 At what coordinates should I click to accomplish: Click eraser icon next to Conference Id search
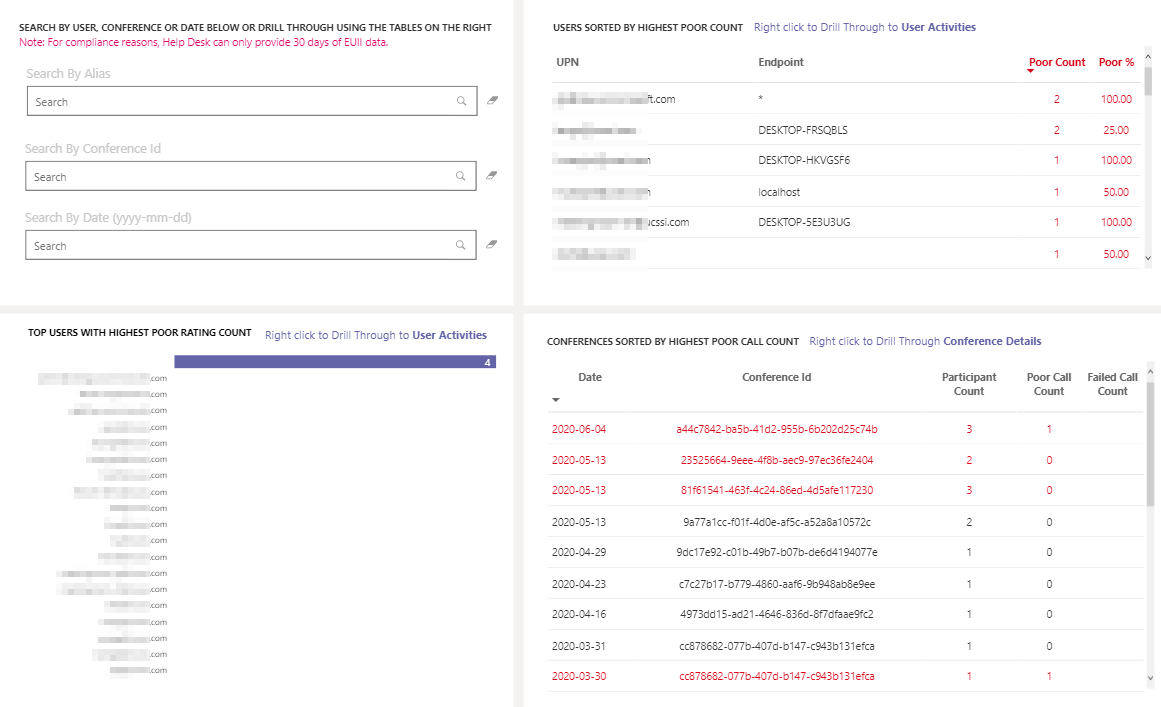(x=491, y=175)
